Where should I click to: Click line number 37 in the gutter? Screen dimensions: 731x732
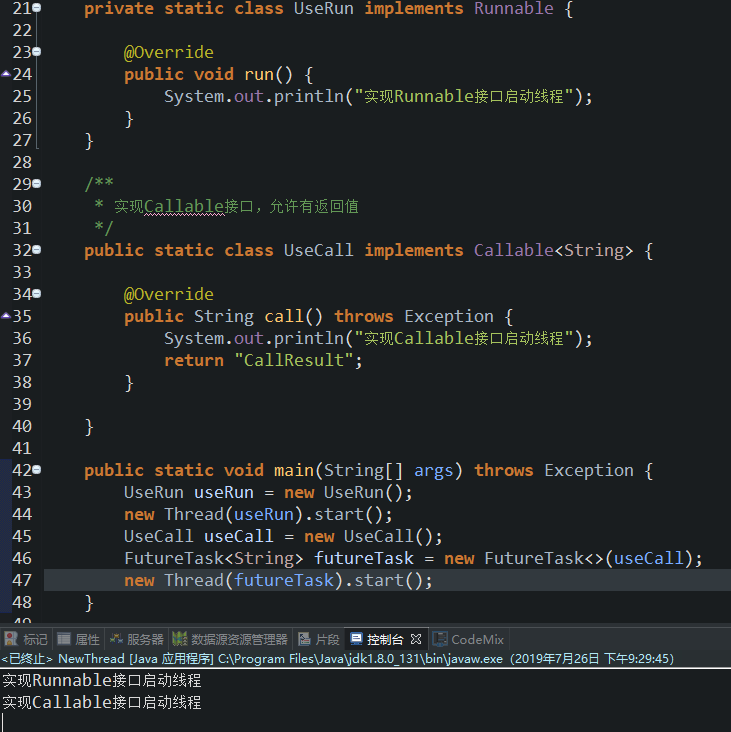[22, 360]
